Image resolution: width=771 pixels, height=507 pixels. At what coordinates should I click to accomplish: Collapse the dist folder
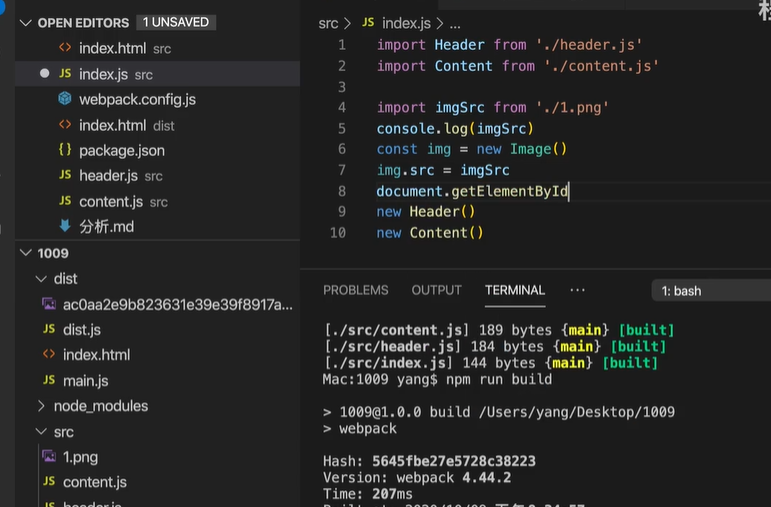pyautogui.click(x=41, y=279)
